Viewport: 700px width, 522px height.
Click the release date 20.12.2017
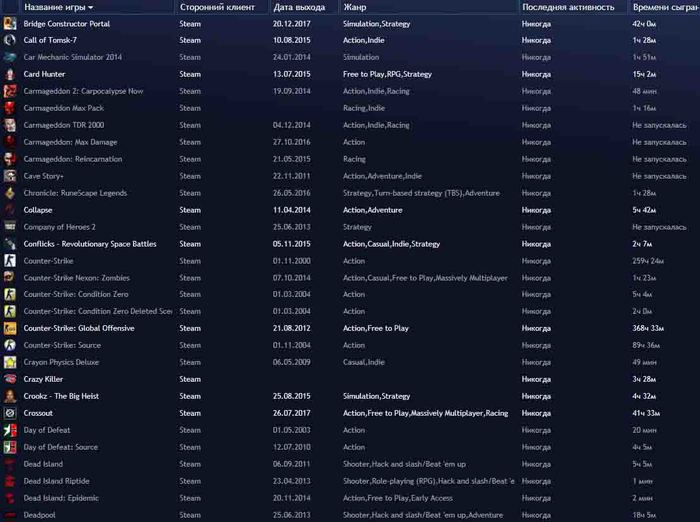(x=292, y=24)
